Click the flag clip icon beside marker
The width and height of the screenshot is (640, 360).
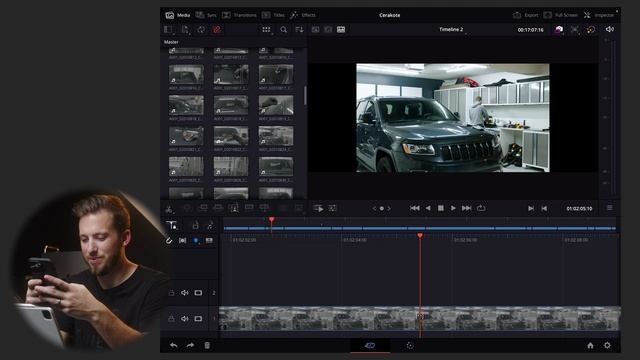tap(209, 241)
